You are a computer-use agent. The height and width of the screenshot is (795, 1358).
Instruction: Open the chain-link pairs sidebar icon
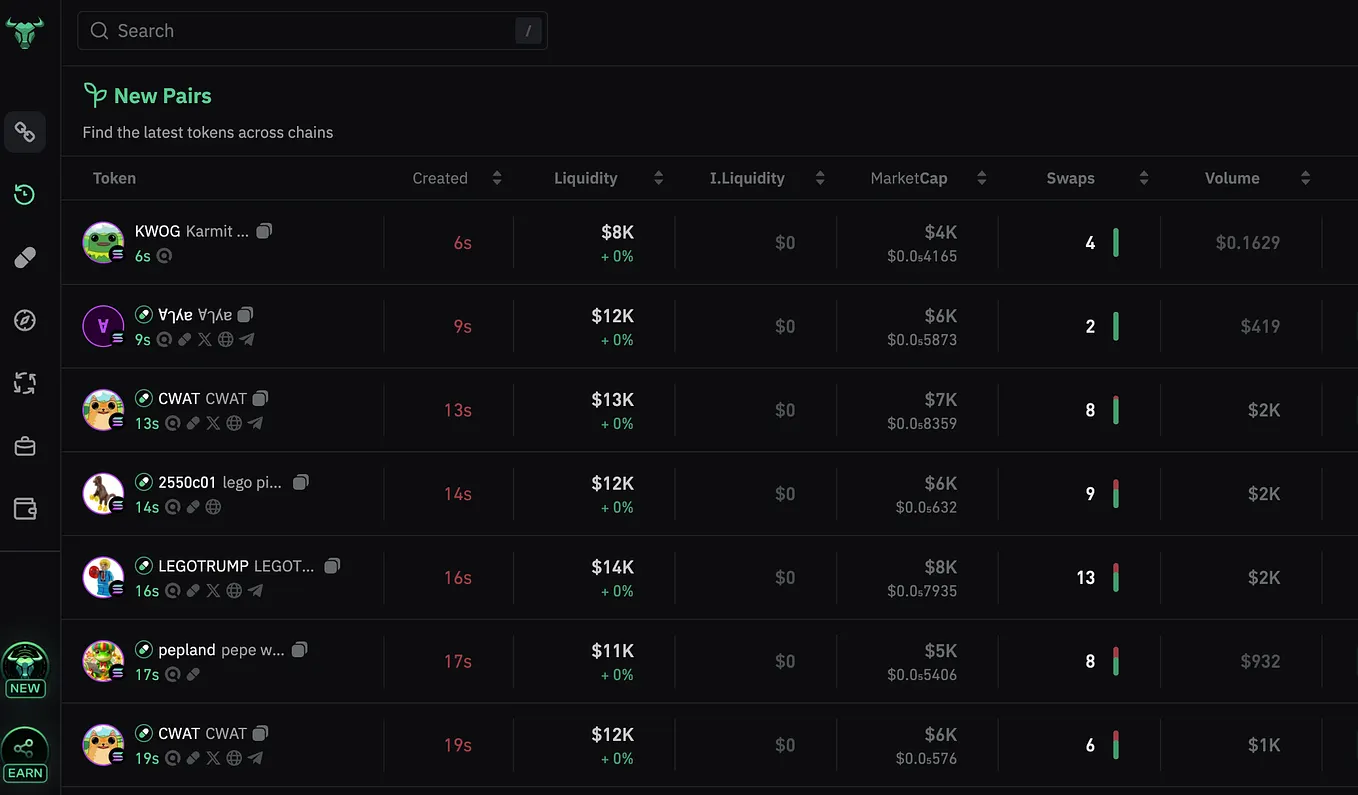[25, 132]
